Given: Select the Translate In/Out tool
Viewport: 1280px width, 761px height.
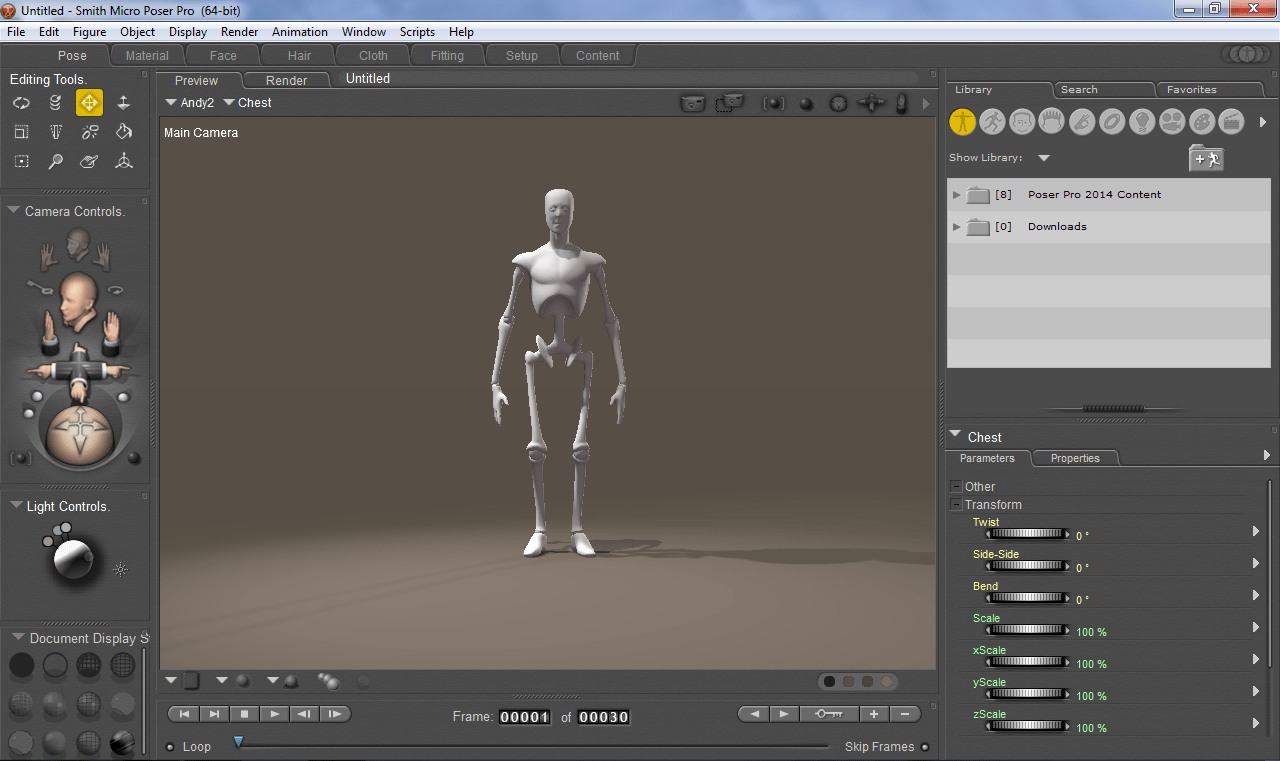Looking at the screenshot, I should (x=124, y=102).
